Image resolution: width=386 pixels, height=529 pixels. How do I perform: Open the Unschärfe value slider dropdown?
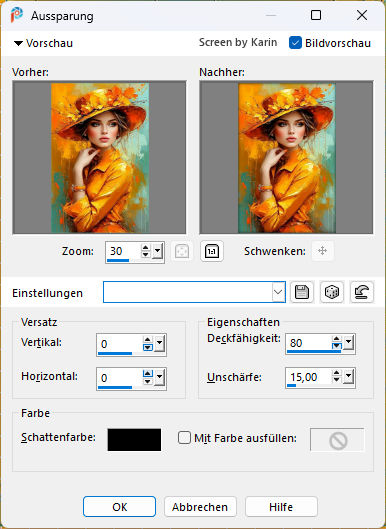(x=349, y=377)
